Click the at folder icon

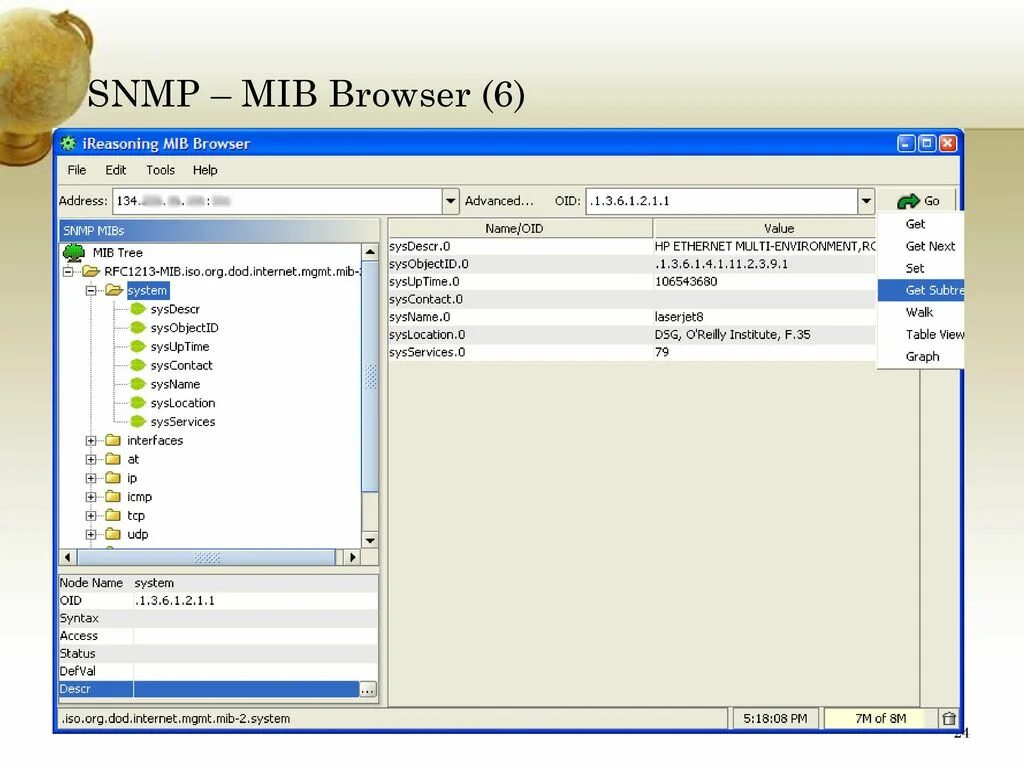tap(113, 459)
